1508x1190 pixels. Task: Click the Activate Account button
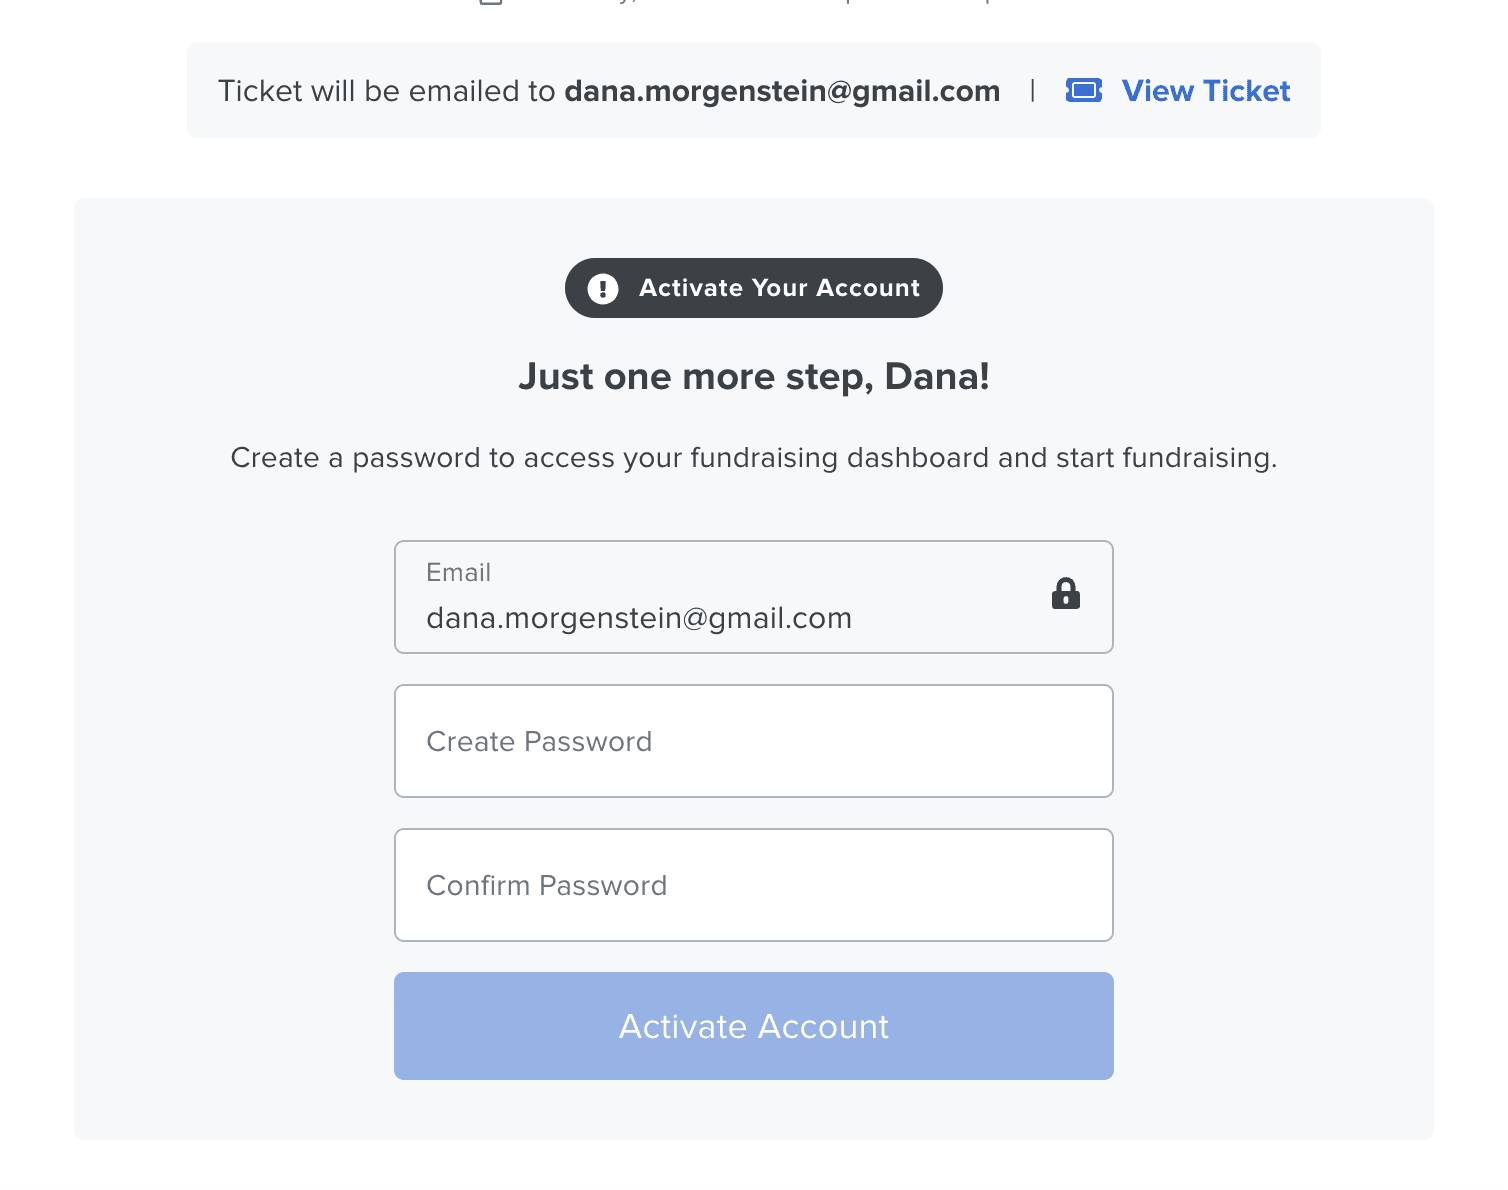click(754, 1026)
